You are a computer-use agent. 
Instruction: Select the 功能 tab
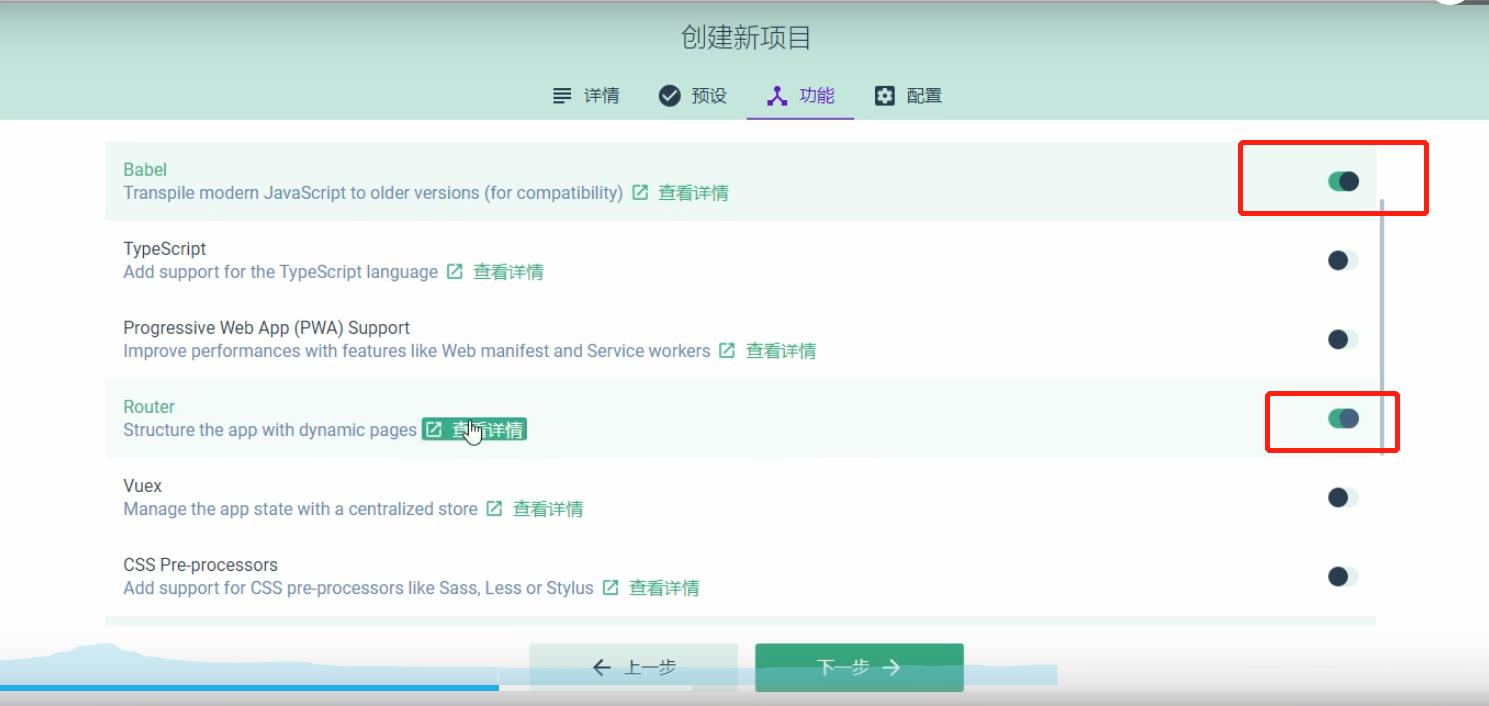coord(800,96)
